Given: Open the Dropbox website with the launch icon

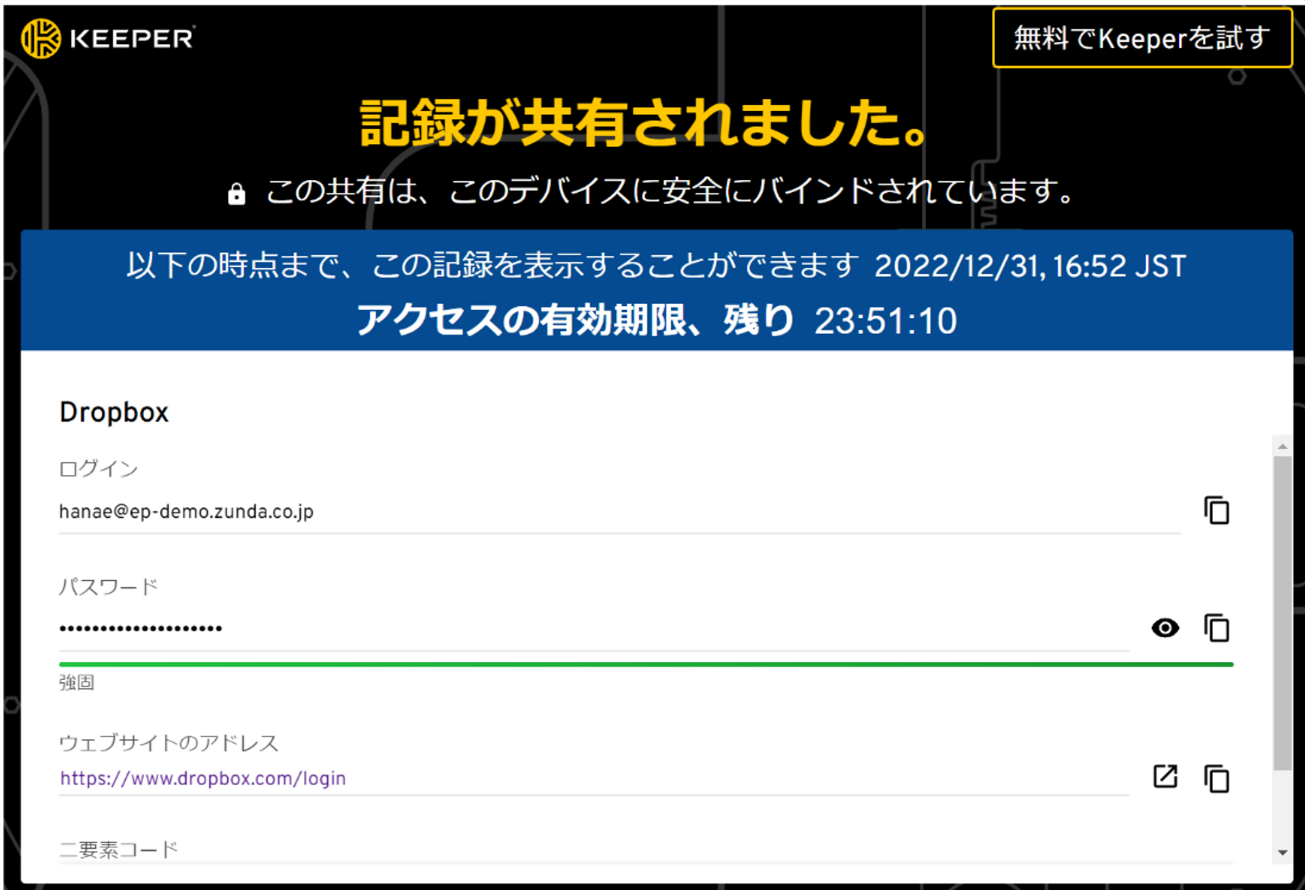Looking at the screenshot, I should click(1165, 776).
